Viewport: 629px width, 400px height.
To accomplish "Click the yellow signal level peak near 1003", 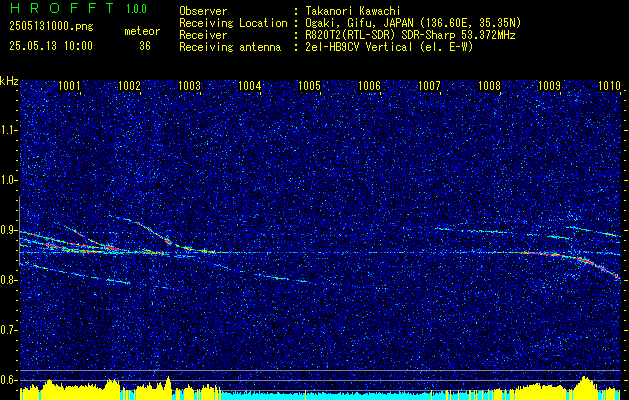I will [x=168, y=383].
